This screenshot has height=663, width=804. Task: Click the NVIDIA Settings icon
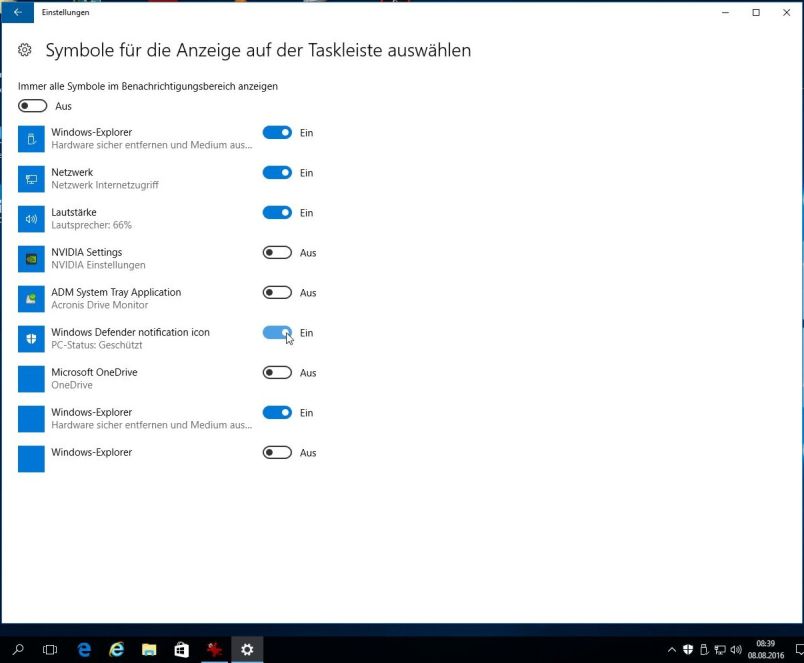pos(31,259)
